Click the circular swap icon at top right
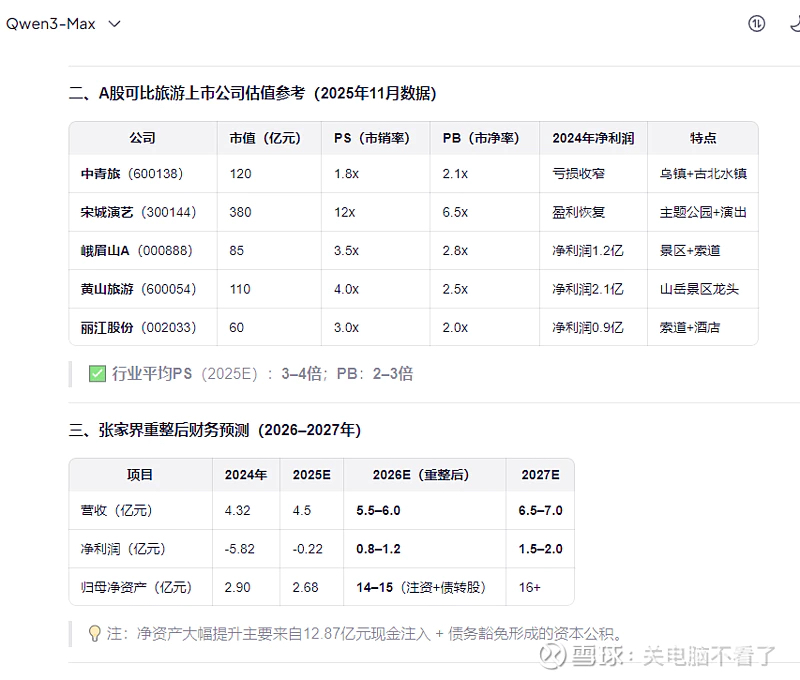 coord(756,23)
